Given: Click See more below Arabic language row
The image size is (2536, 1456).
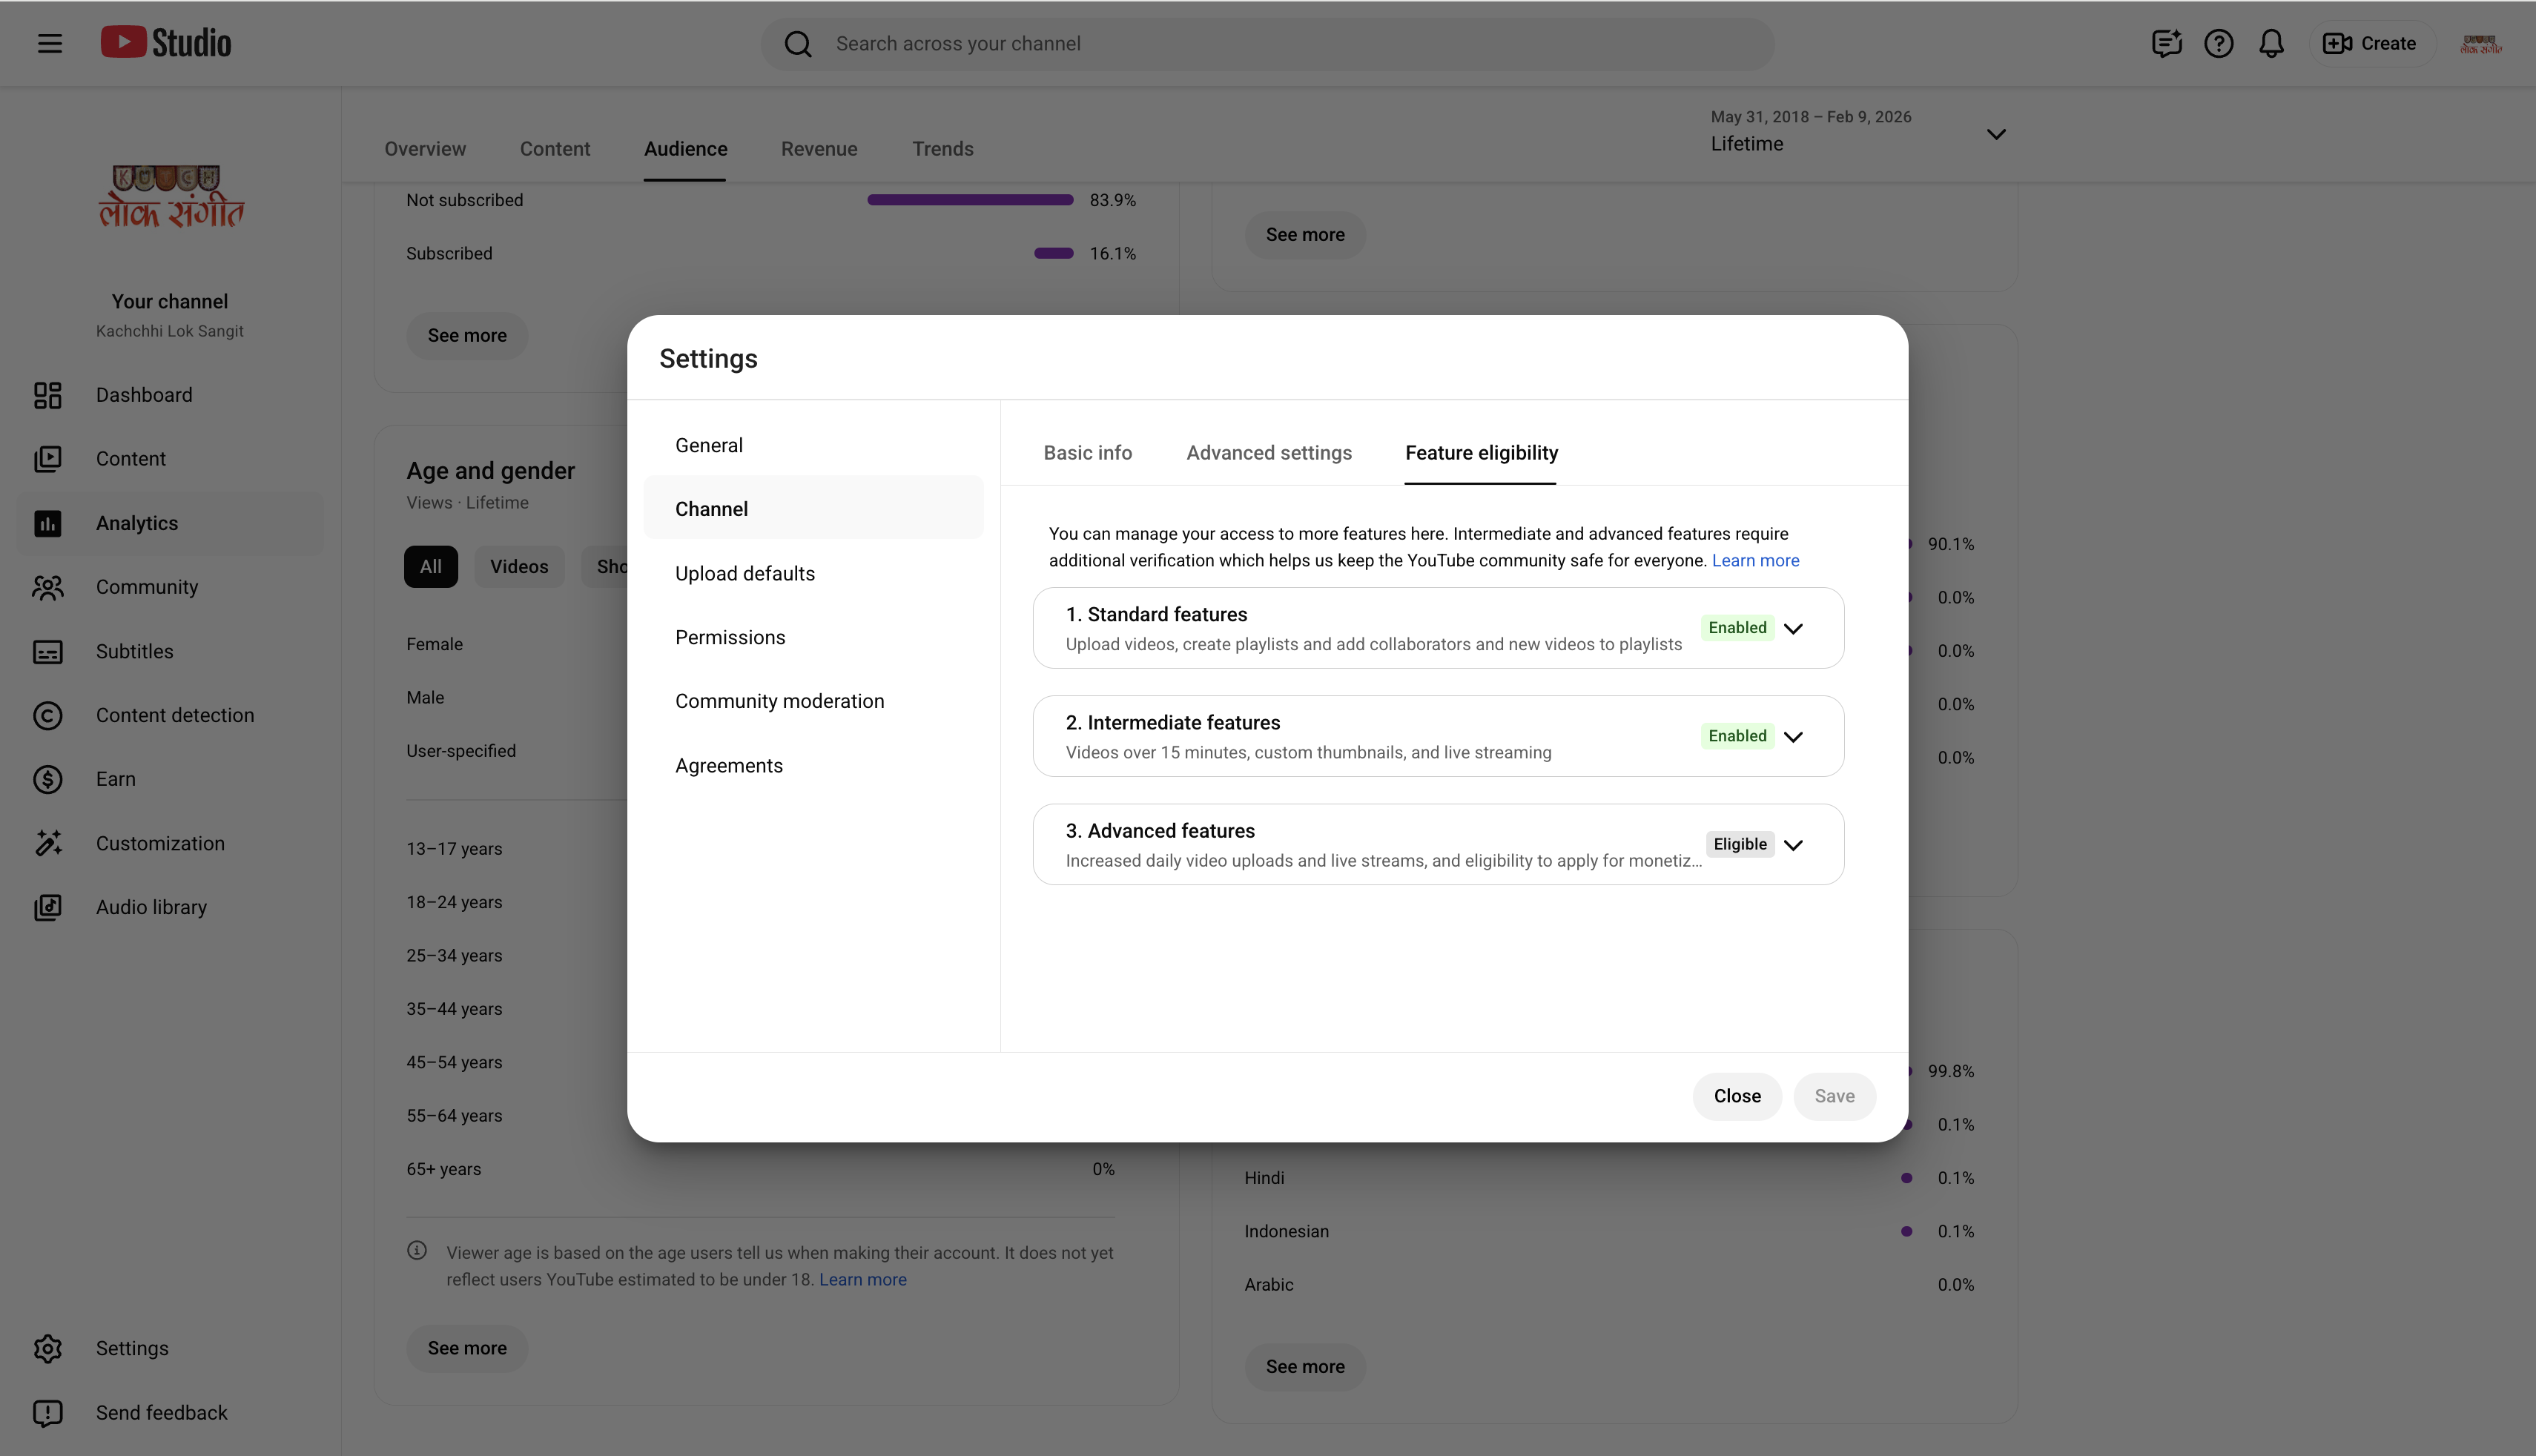Looking at the screenshot, I should pyautogui.click(x=1305, y=1367).
